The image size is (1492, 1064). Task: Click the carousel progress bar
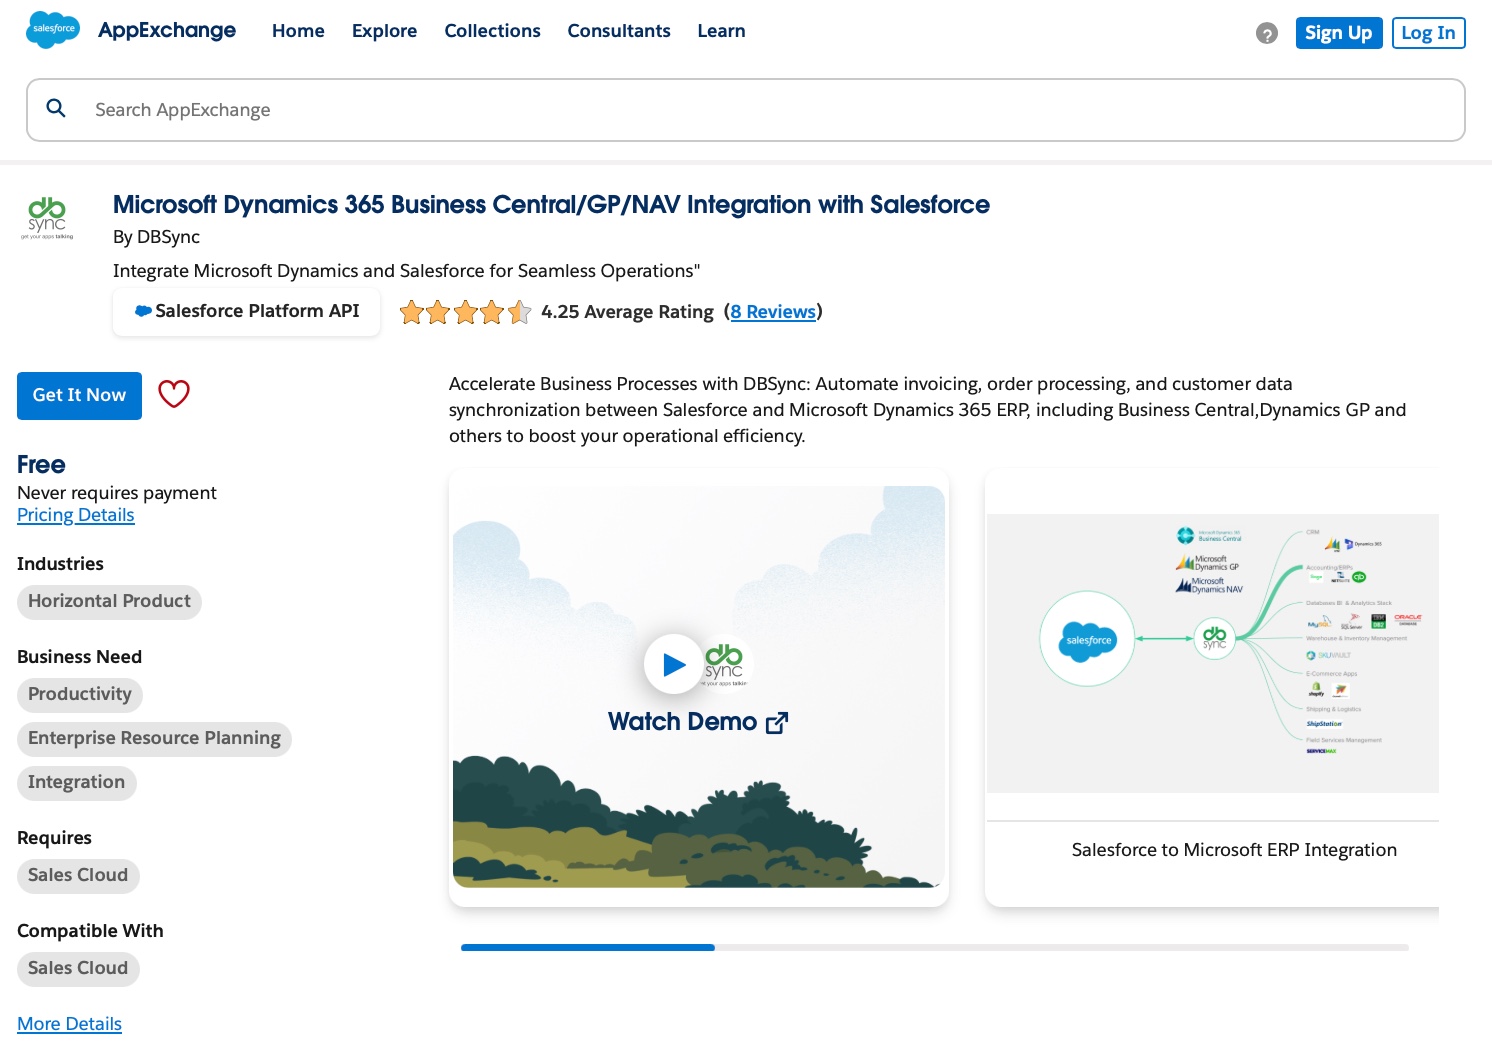click(x=588, y=947)
